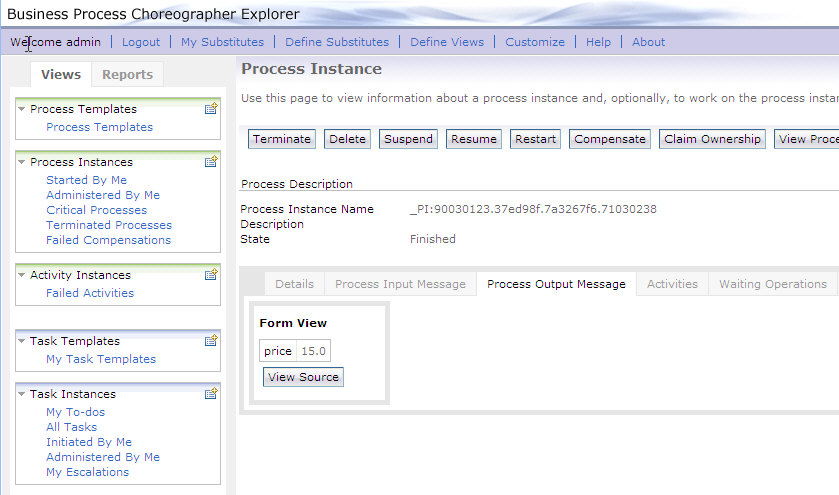
Task: Click the Terminate button
Action: (x=281, y=139)
